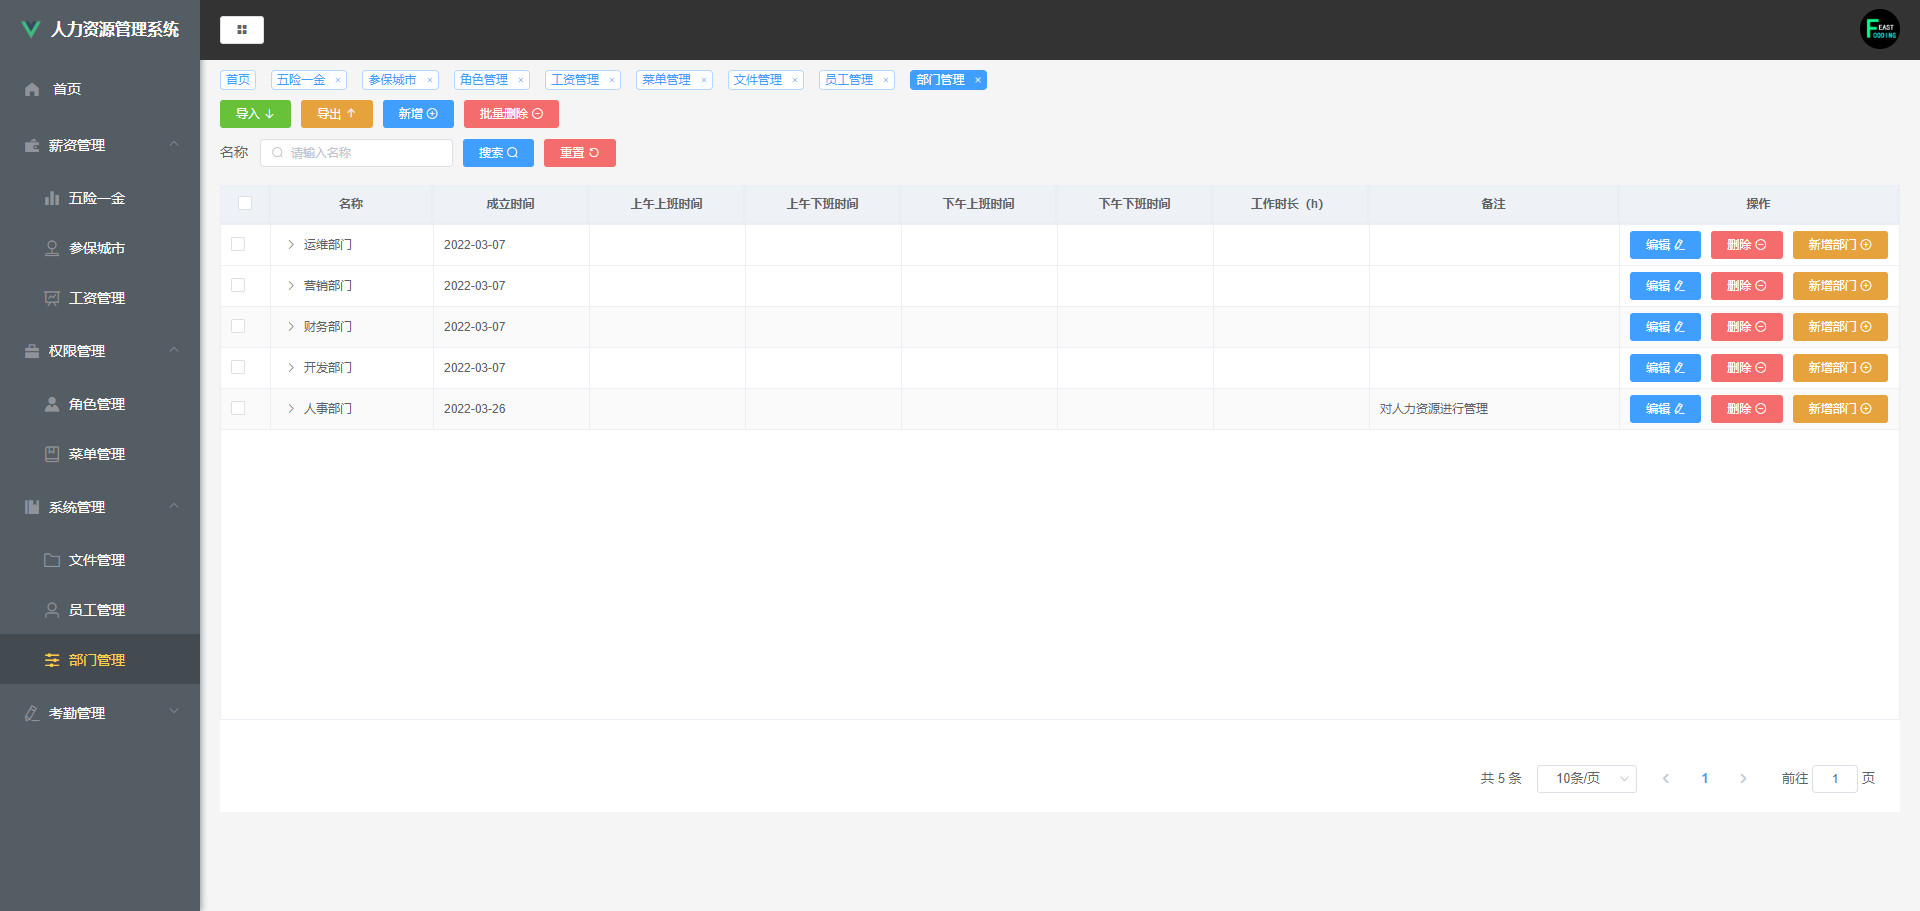
Task: Click the next page arrow in pagination
Action: click(x=1743, y=778)
